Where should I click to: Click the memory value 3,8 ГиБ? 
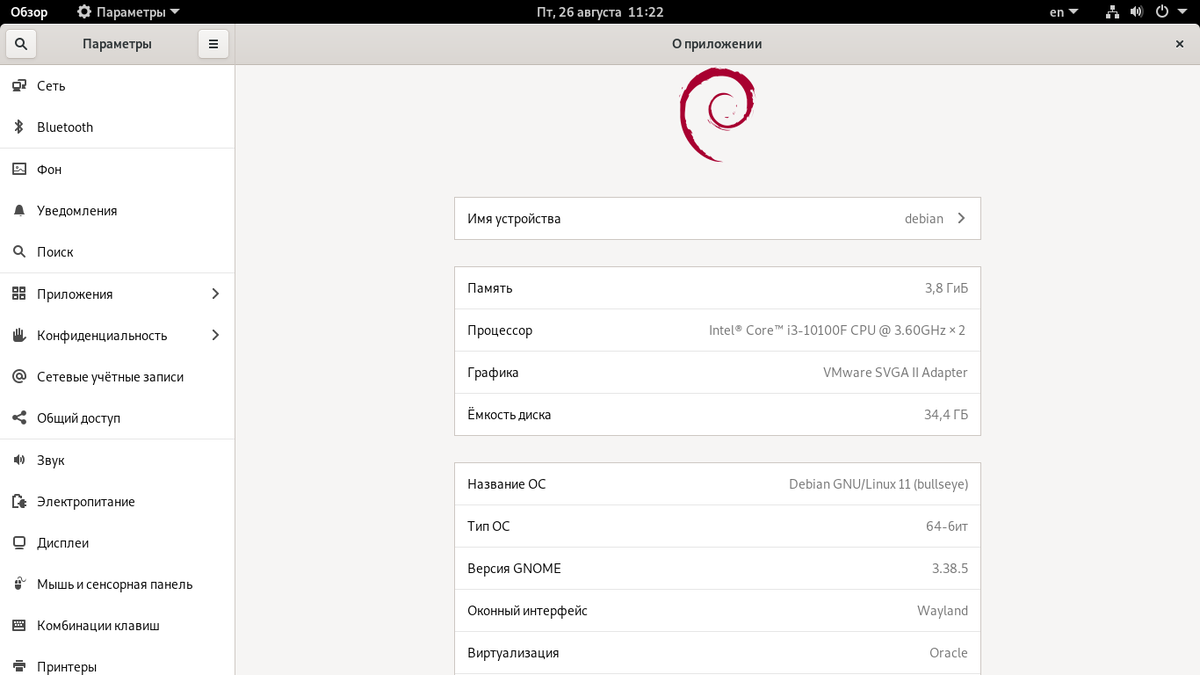coord(946,288)
